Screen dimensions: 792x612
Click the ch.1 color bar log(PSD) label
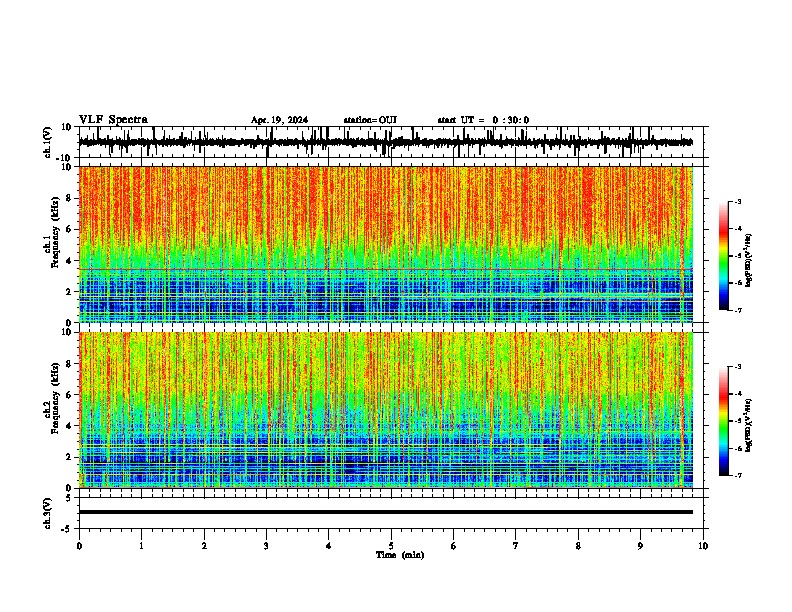[749, 261]
